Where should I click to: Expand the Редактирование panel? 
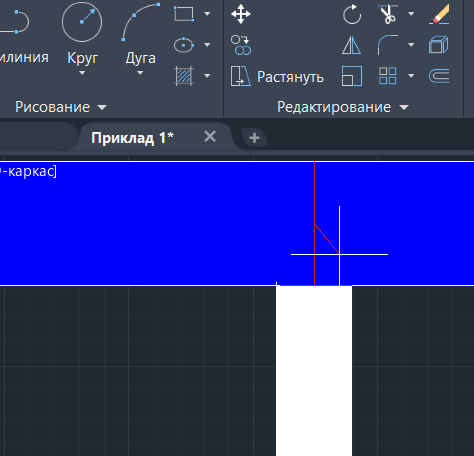coord(343,107)
